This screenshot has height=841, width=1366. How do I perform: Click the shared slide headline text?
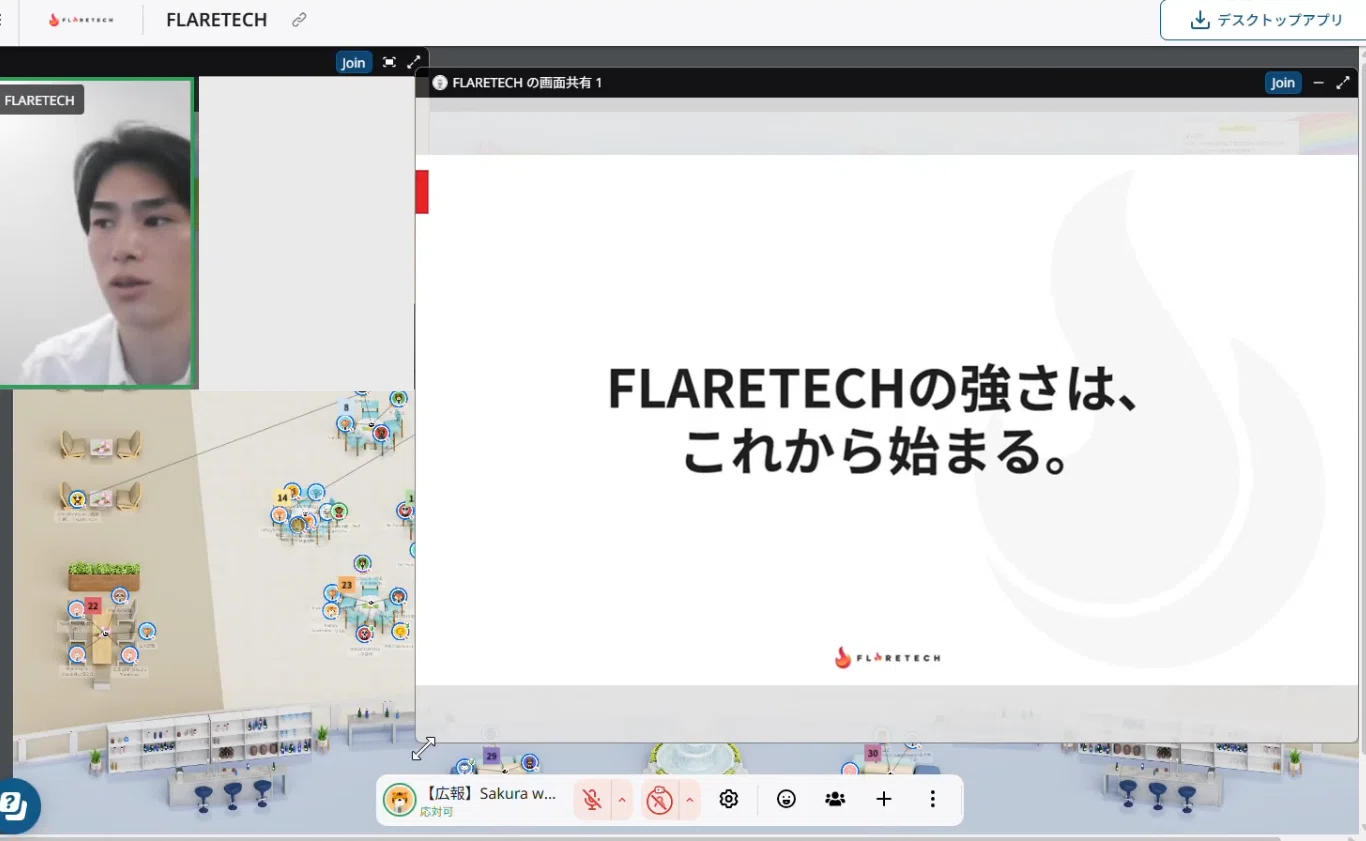(x=872, y=421)
